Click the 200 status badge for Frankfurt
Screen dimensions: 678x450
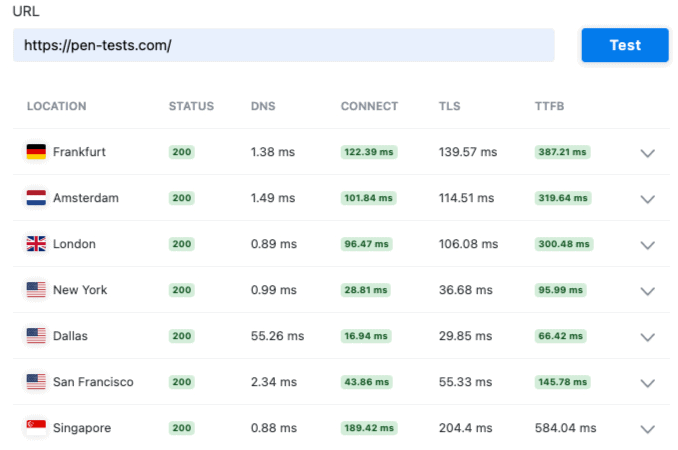tap(182, 152)
